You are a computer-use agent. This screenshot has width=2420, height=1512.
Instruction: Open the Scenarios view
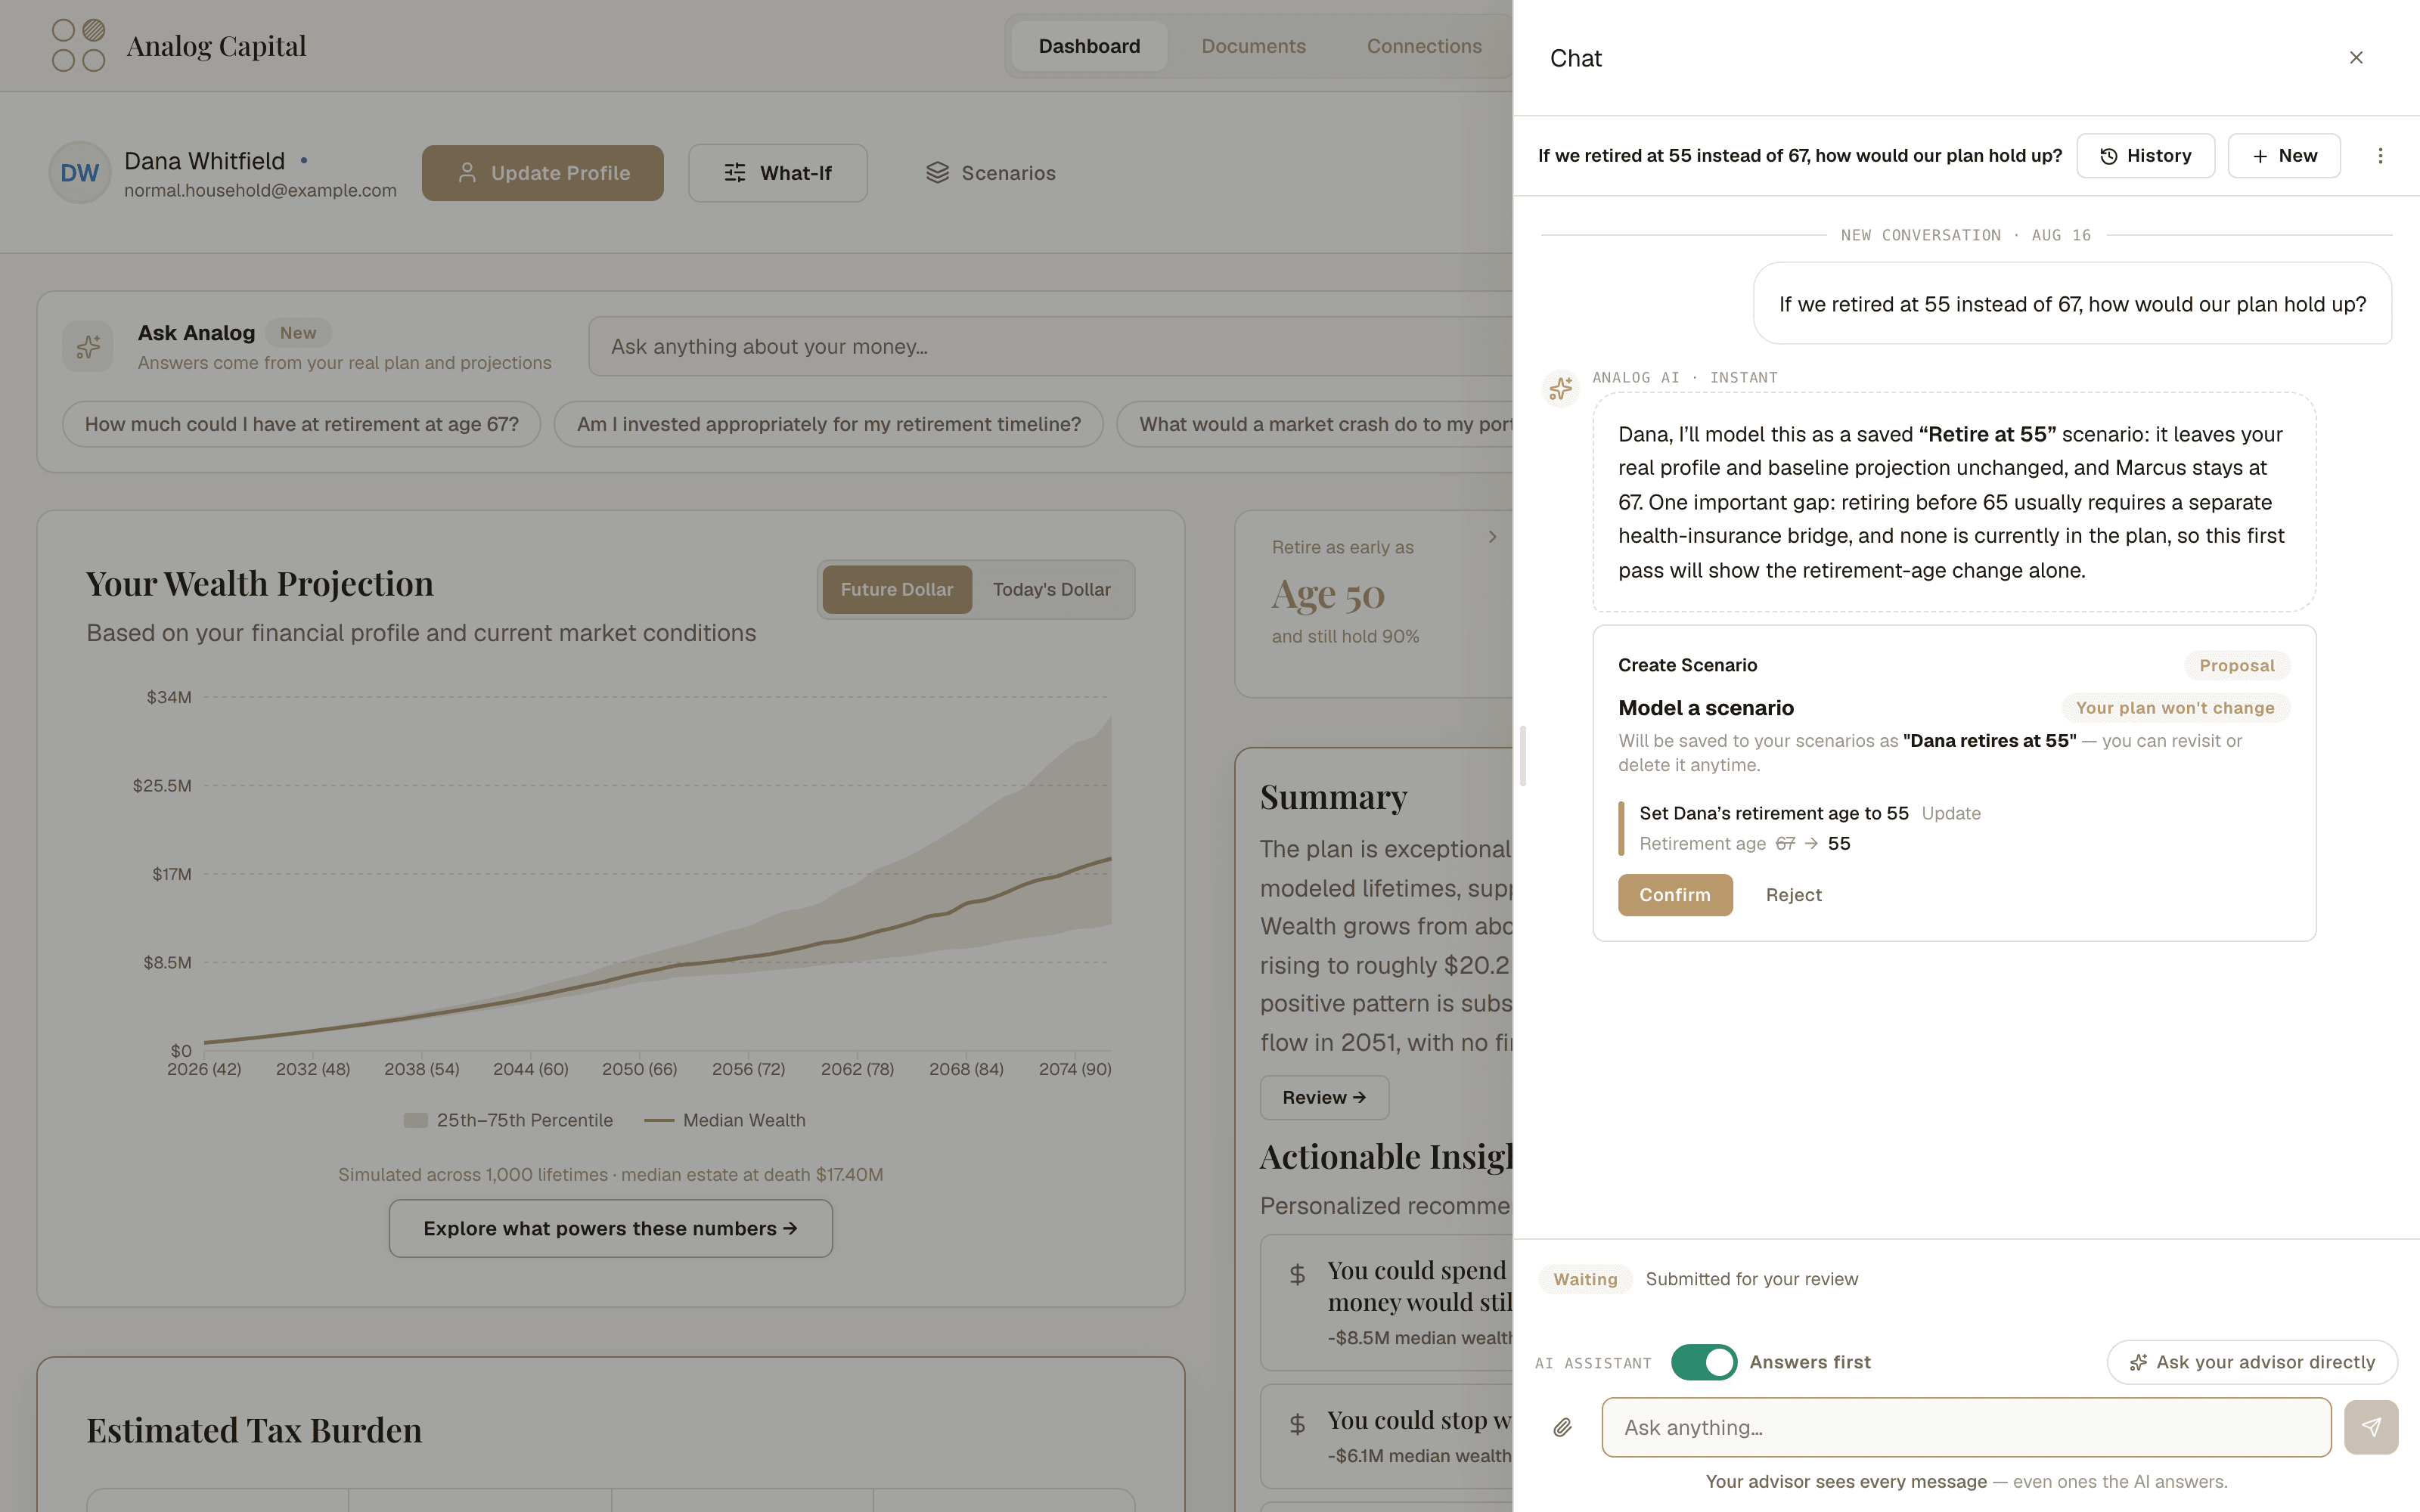(990, 173)
